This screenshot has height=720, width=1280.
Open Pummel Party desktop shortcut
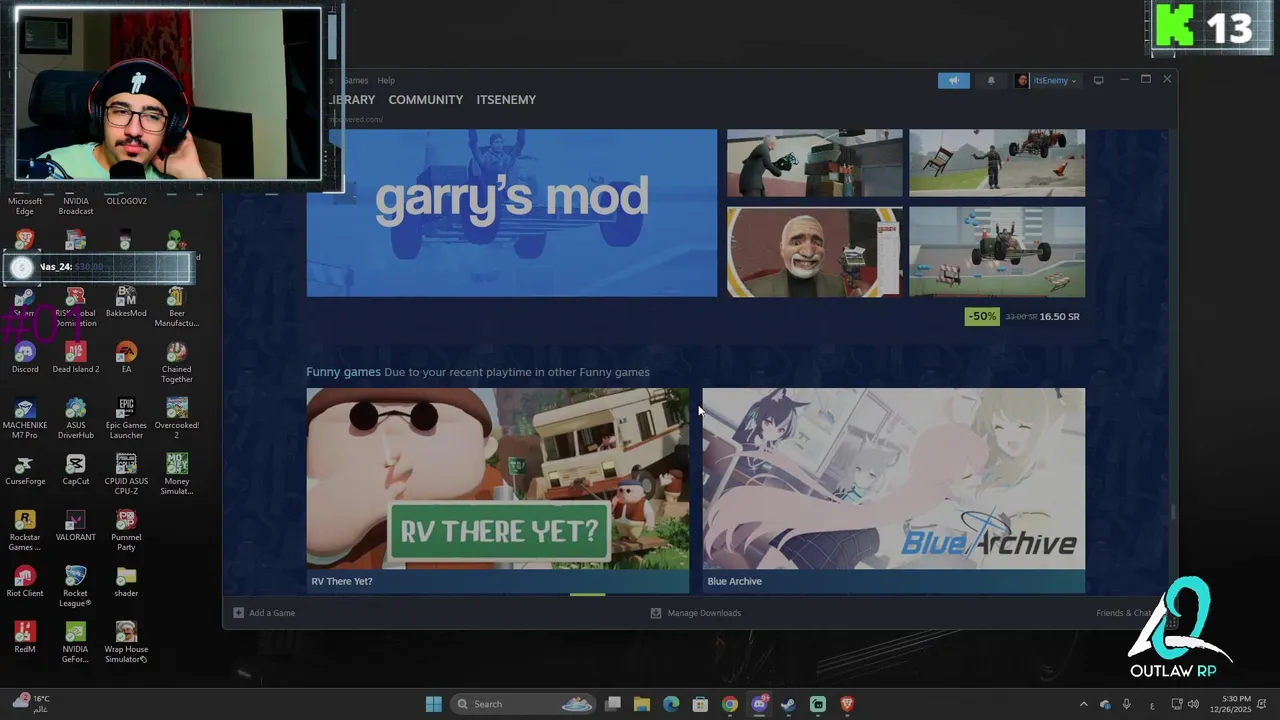[x=126, y=530]
